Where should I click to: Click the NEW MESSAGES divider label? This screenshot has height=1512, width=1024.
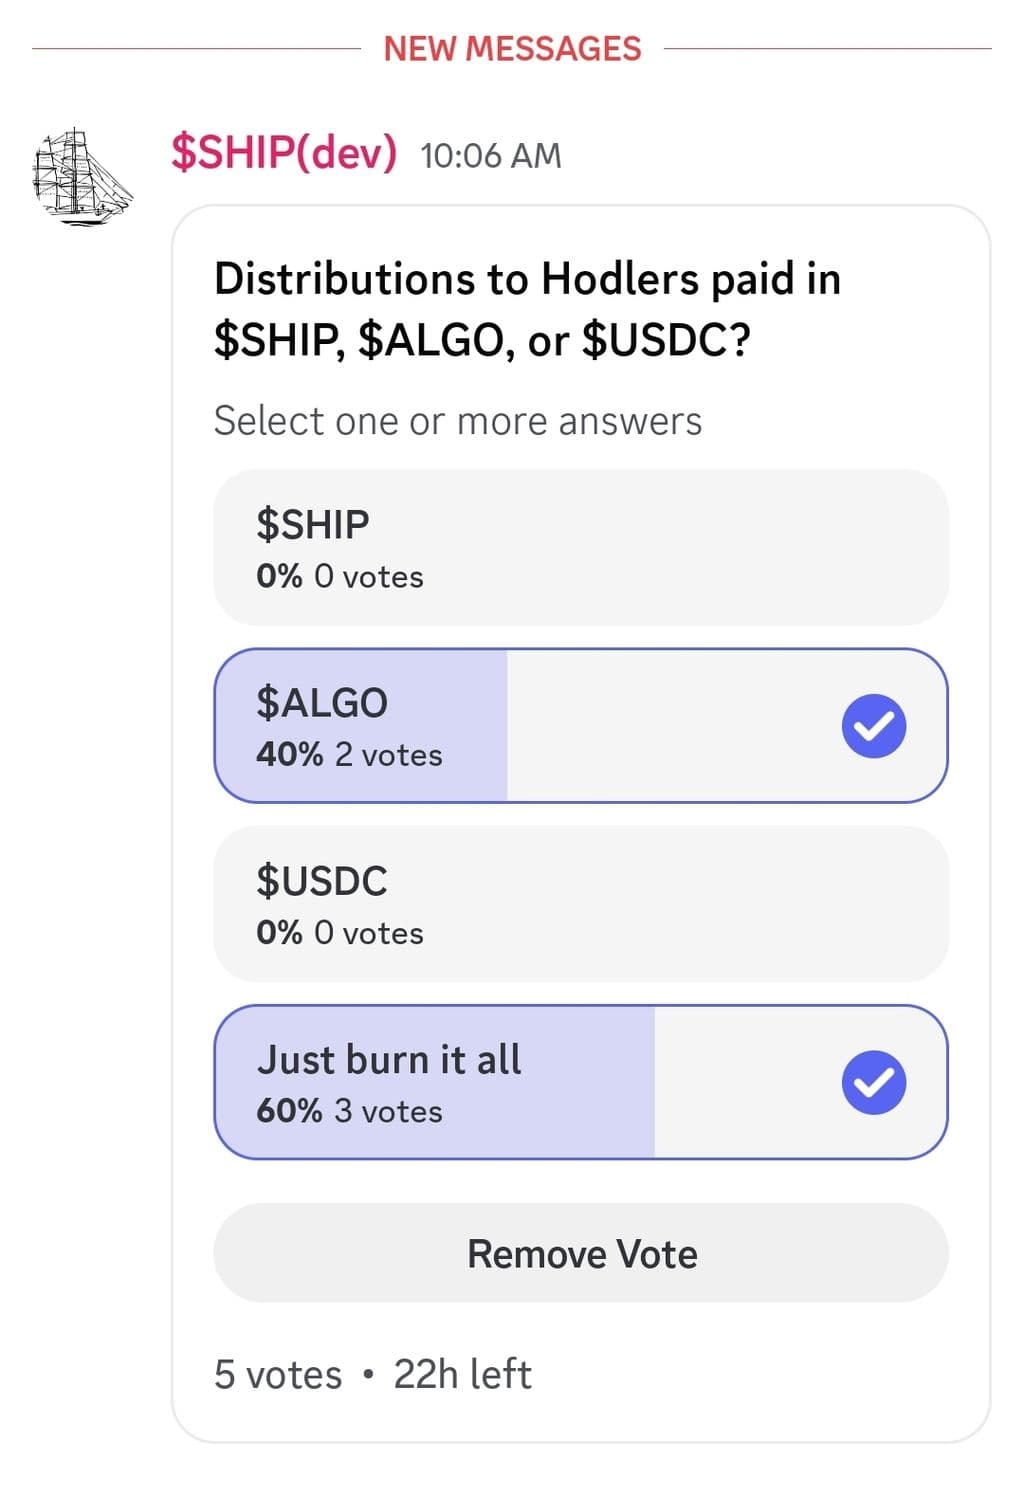pos(512,49)
